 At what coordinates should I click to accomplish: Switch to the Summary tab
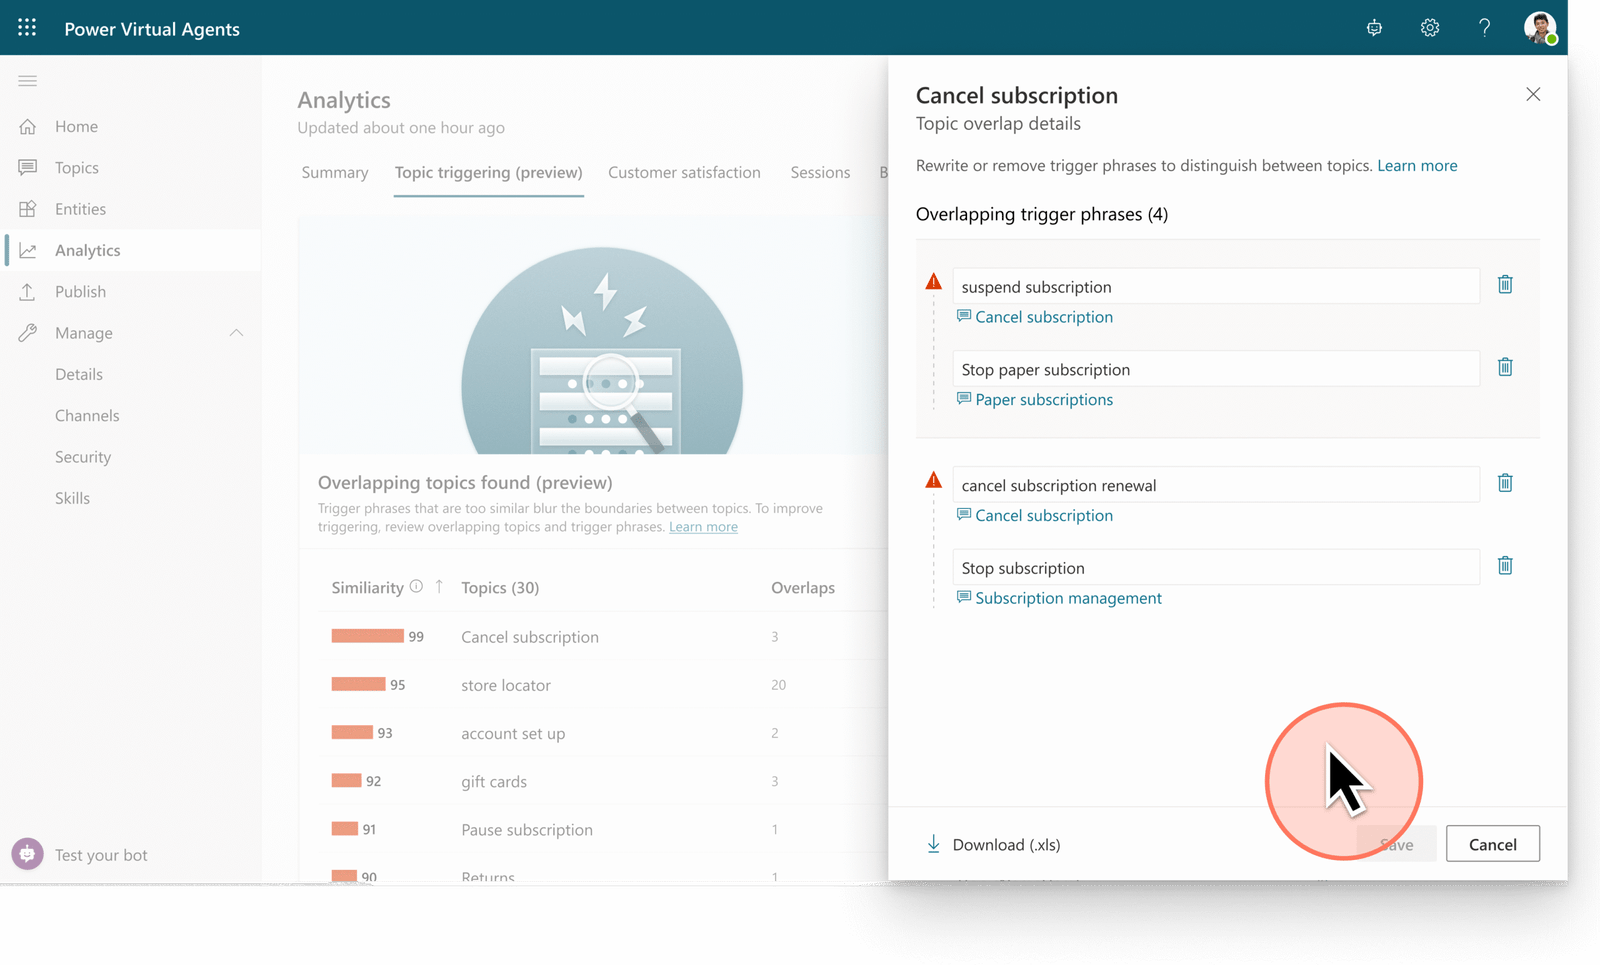[335, 172]
